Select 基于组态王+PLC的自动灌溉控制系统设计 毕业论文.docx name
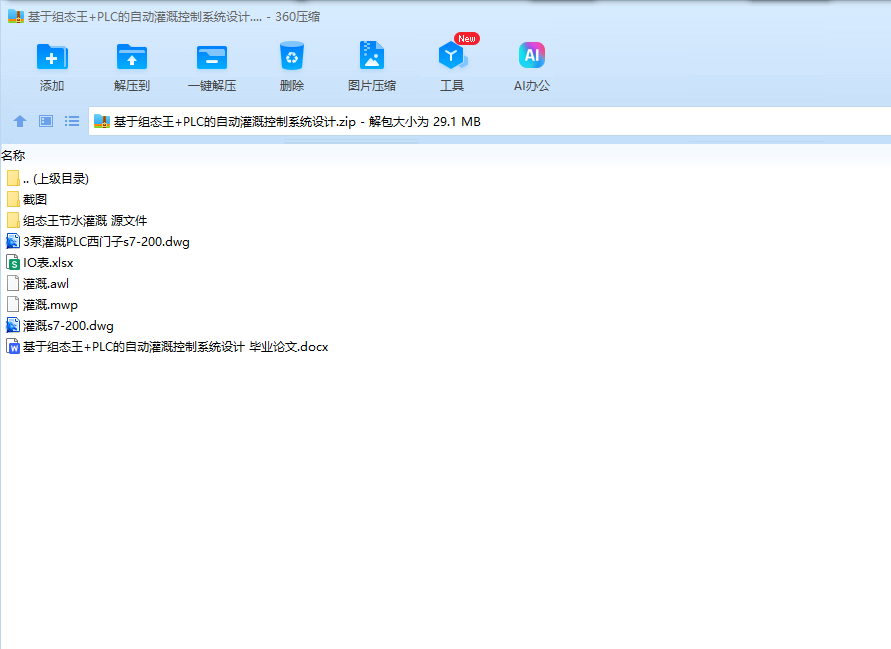Screen dimensions: 891x649 pos(176,347)
